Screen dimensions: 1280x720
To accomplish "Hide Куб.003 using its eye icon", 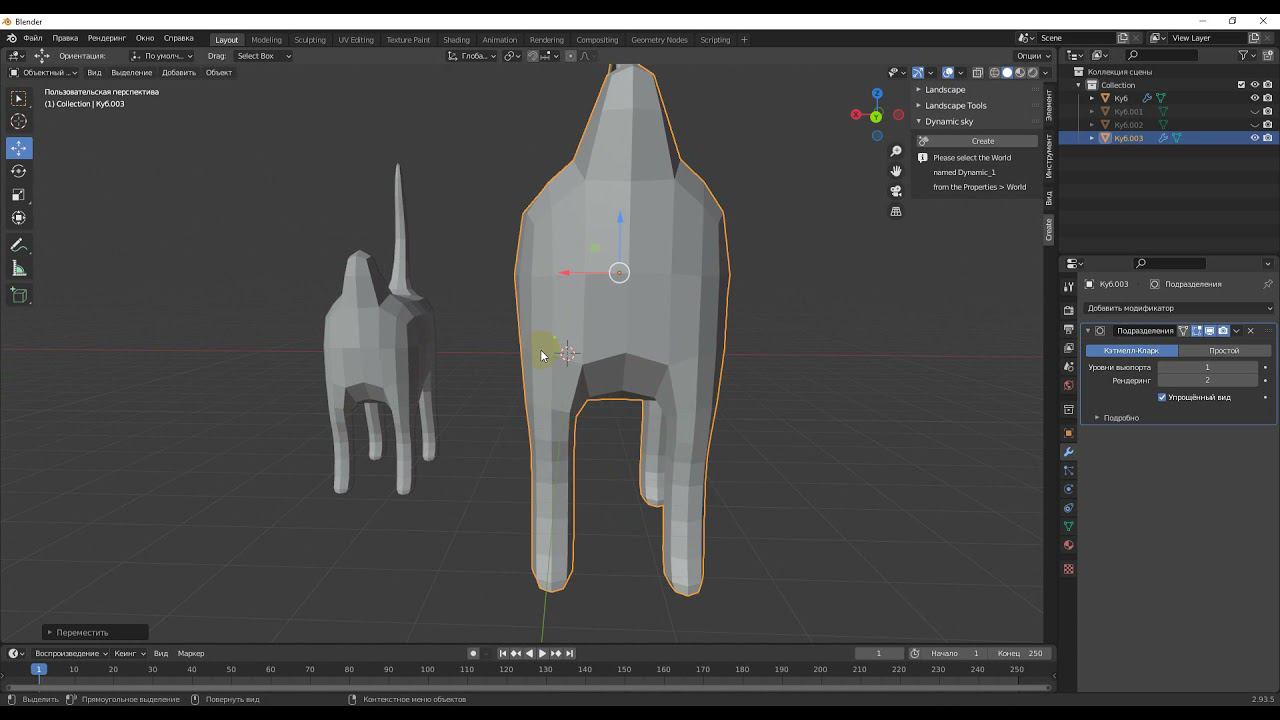I will 1254,138.
